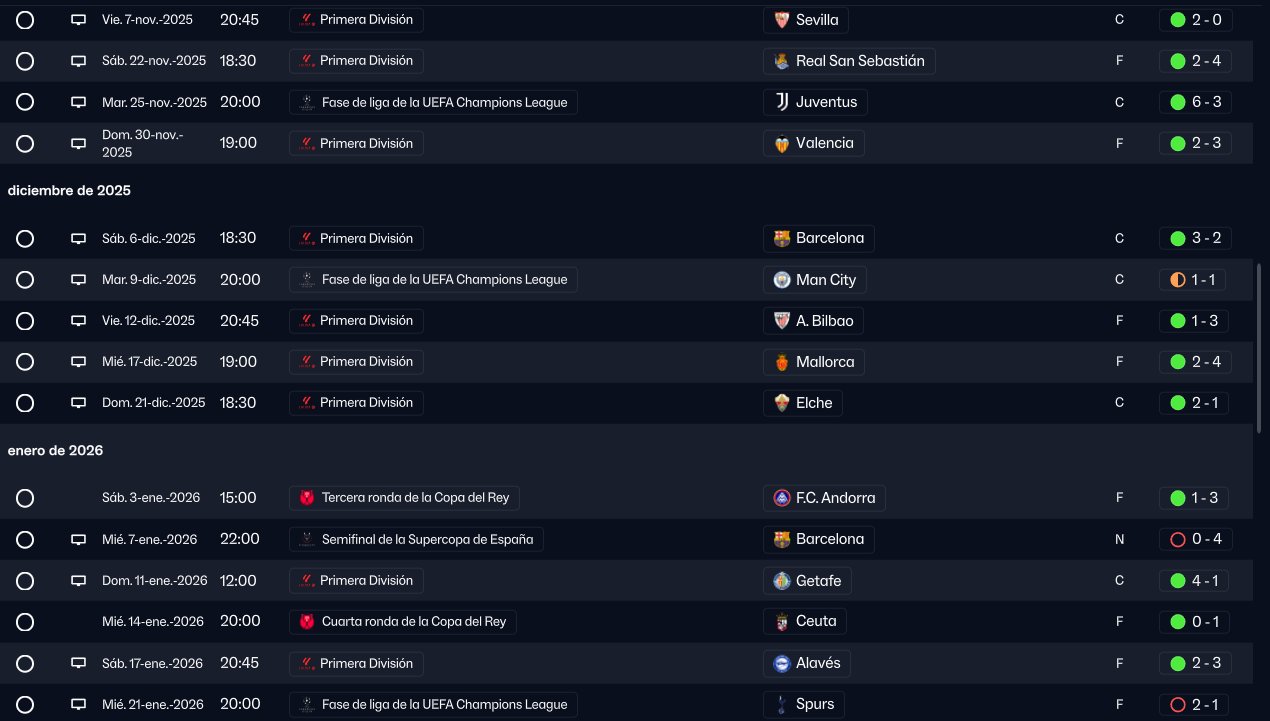Screen dimensions: 1270x721
Task: Select the radio circle for the Sevilla match
Action: pyautogui.click(x=25, y=20)
